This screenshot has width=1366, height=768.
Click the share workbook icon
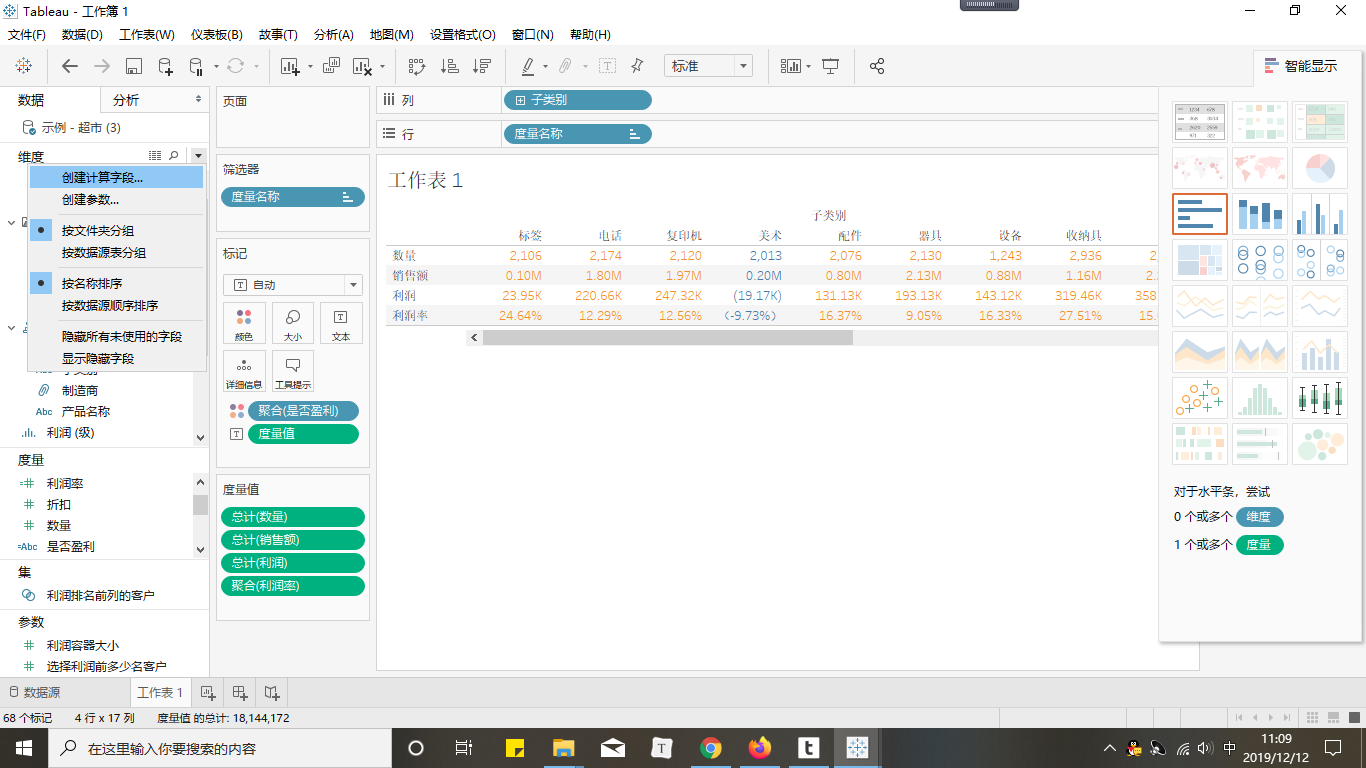click(x=877, y=66)
